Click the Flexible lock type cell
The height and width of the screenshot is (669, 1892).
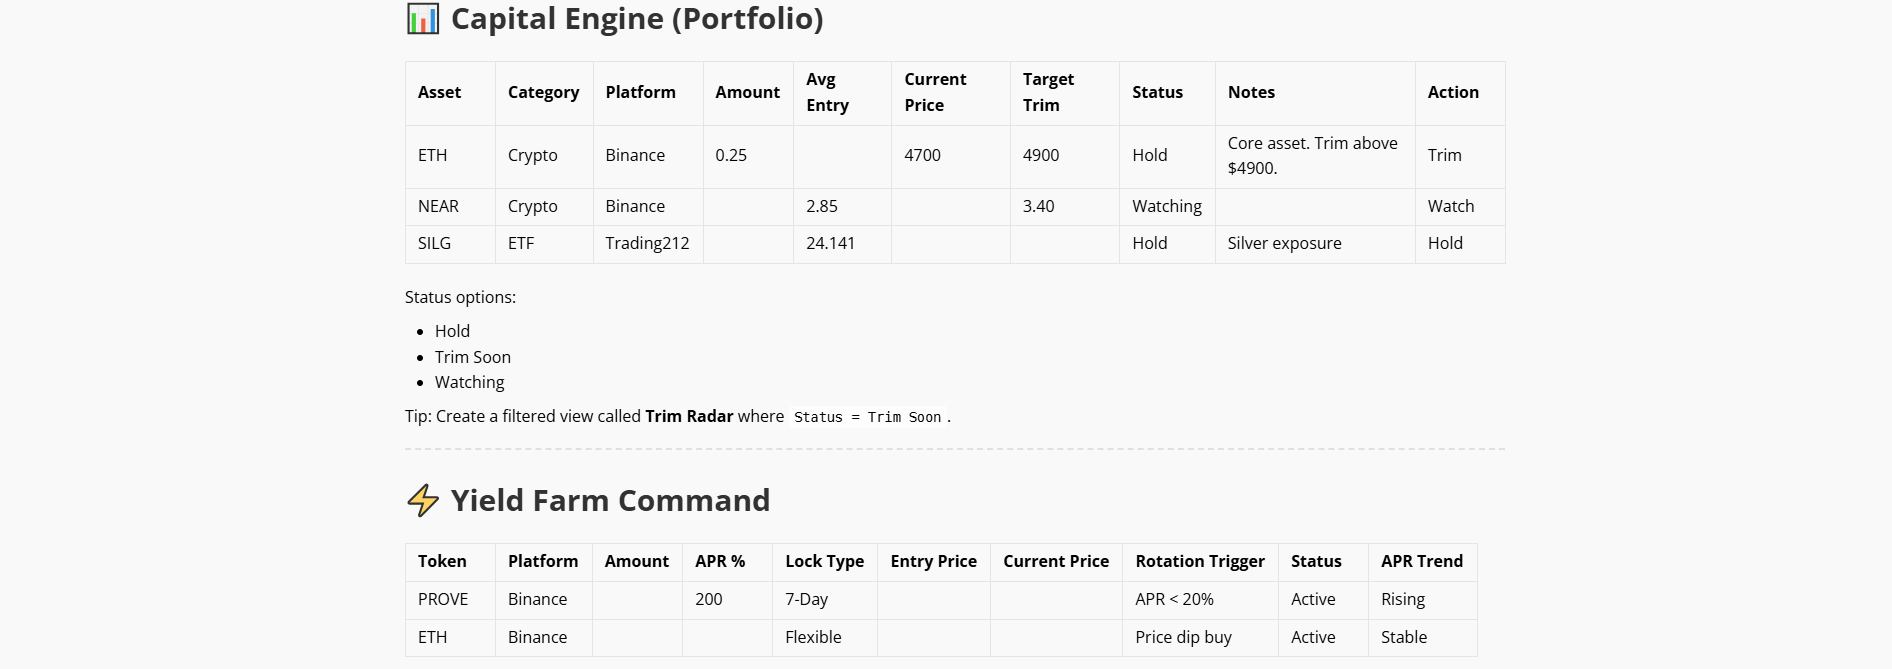pos(824,638)
